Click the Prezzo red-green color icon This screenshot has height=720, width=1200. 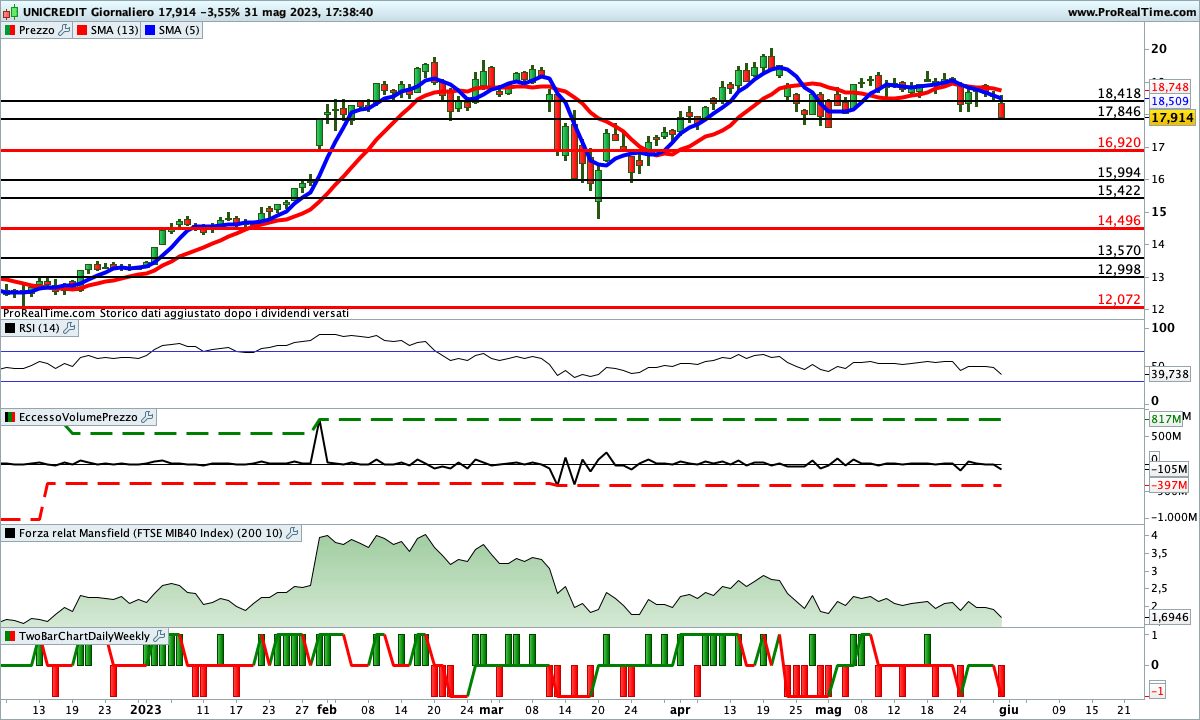(x=10, y=30)
